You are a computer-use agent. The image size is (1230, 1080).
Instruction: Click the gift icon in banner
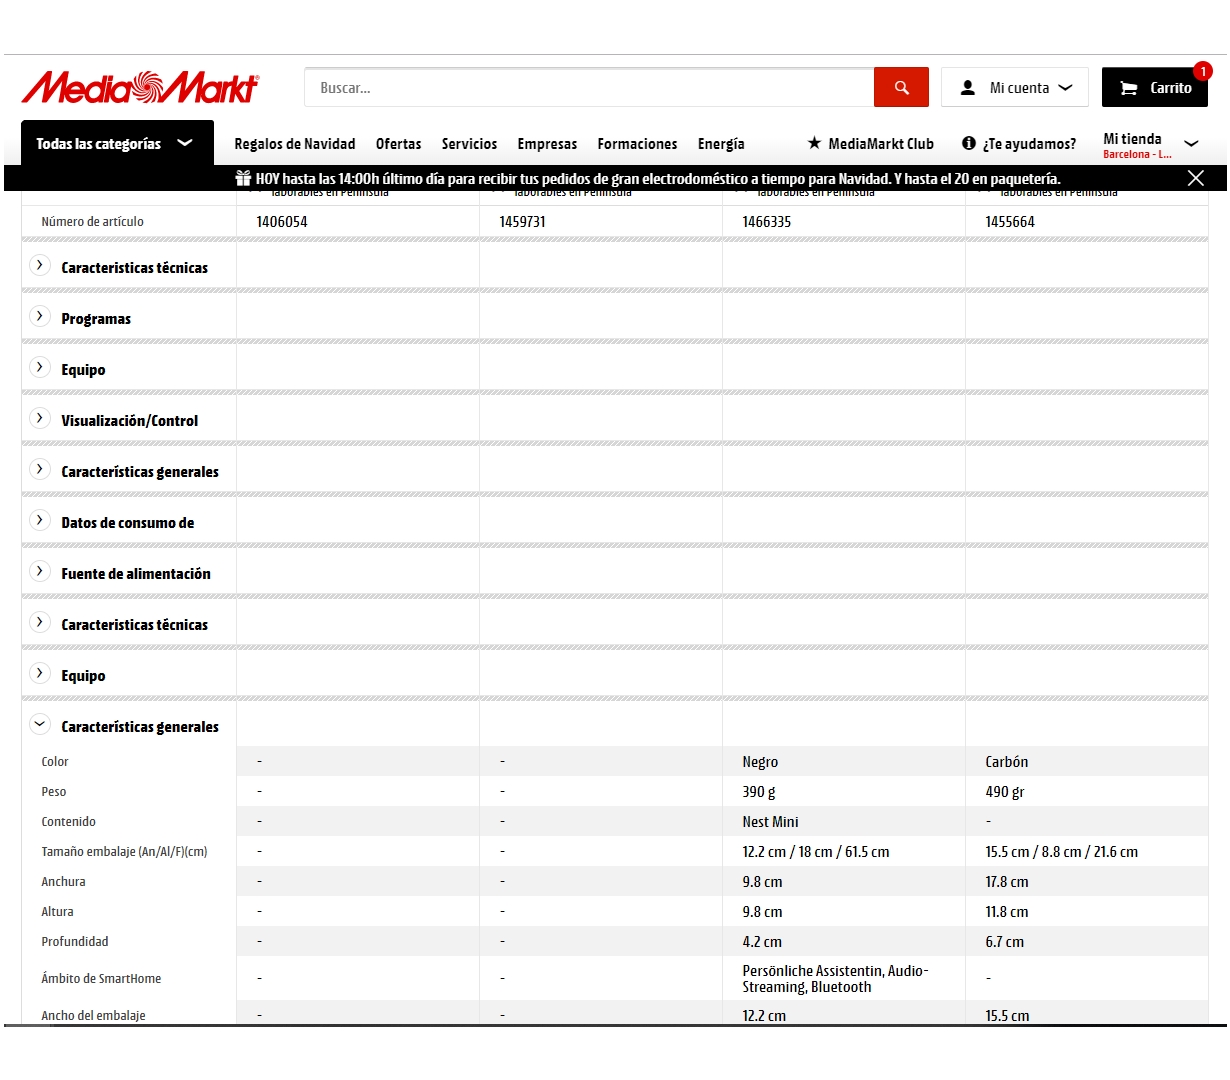243,178
